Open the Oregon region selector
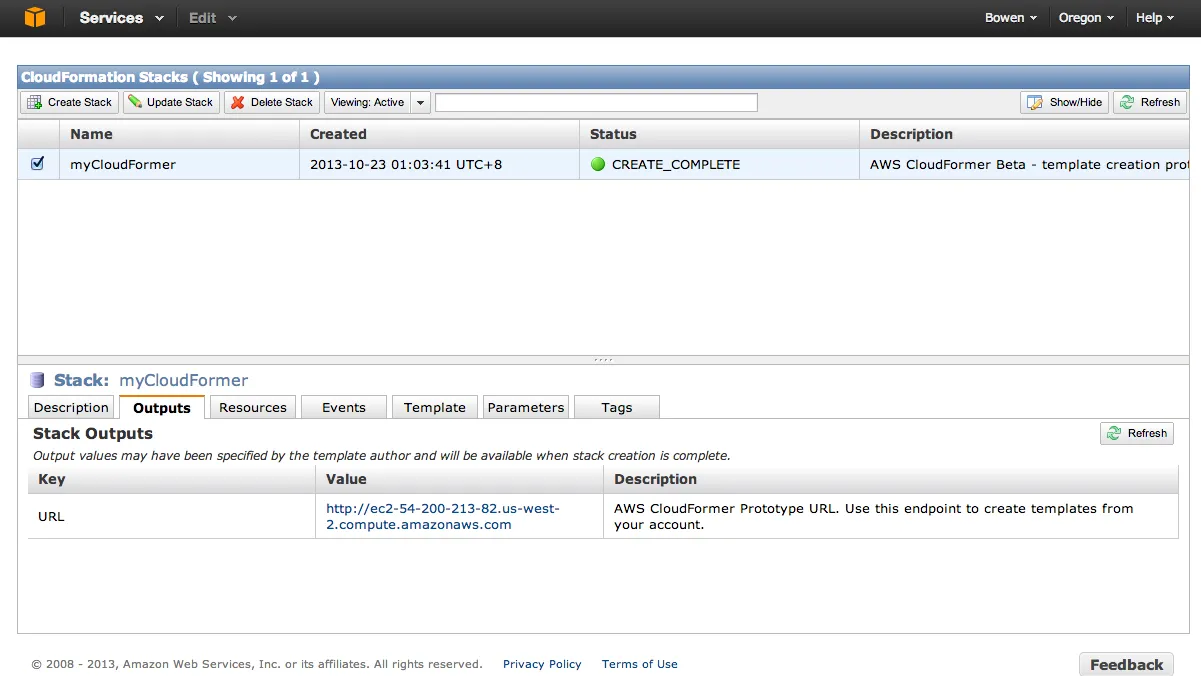1201x676 pixels. 1086,18
